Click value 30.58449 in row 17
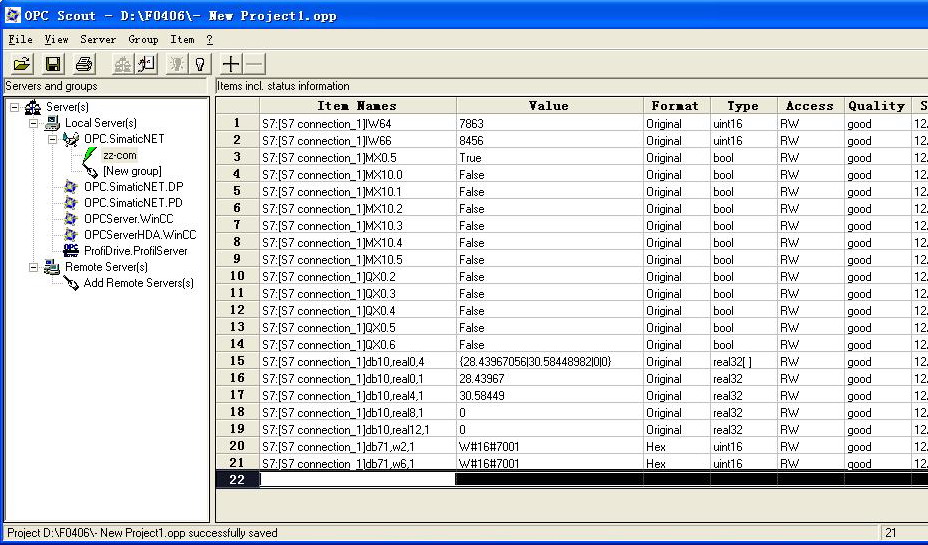Screen dimensions: 928x545 coord(481,395)
